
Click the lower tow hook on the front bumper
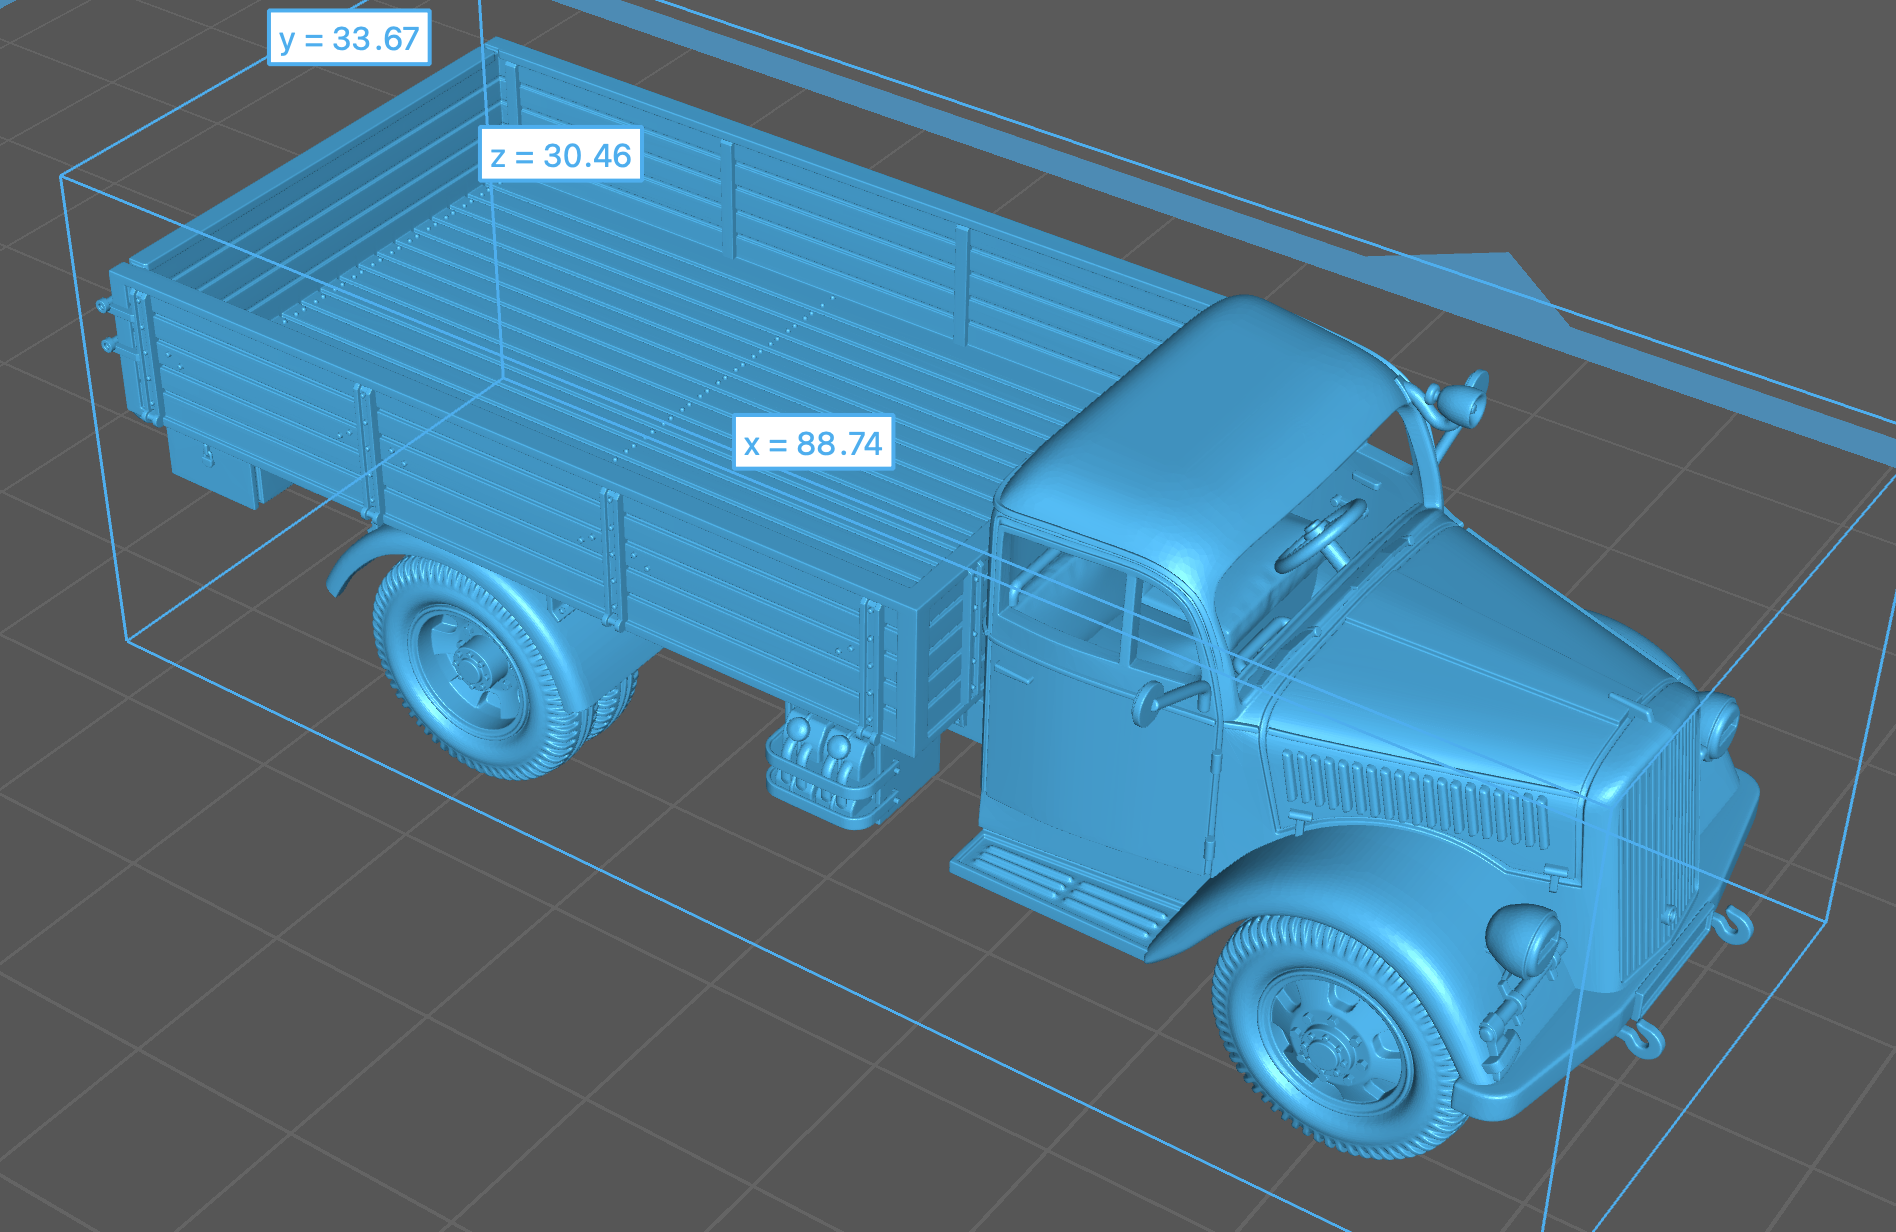click(1642, 1040)
